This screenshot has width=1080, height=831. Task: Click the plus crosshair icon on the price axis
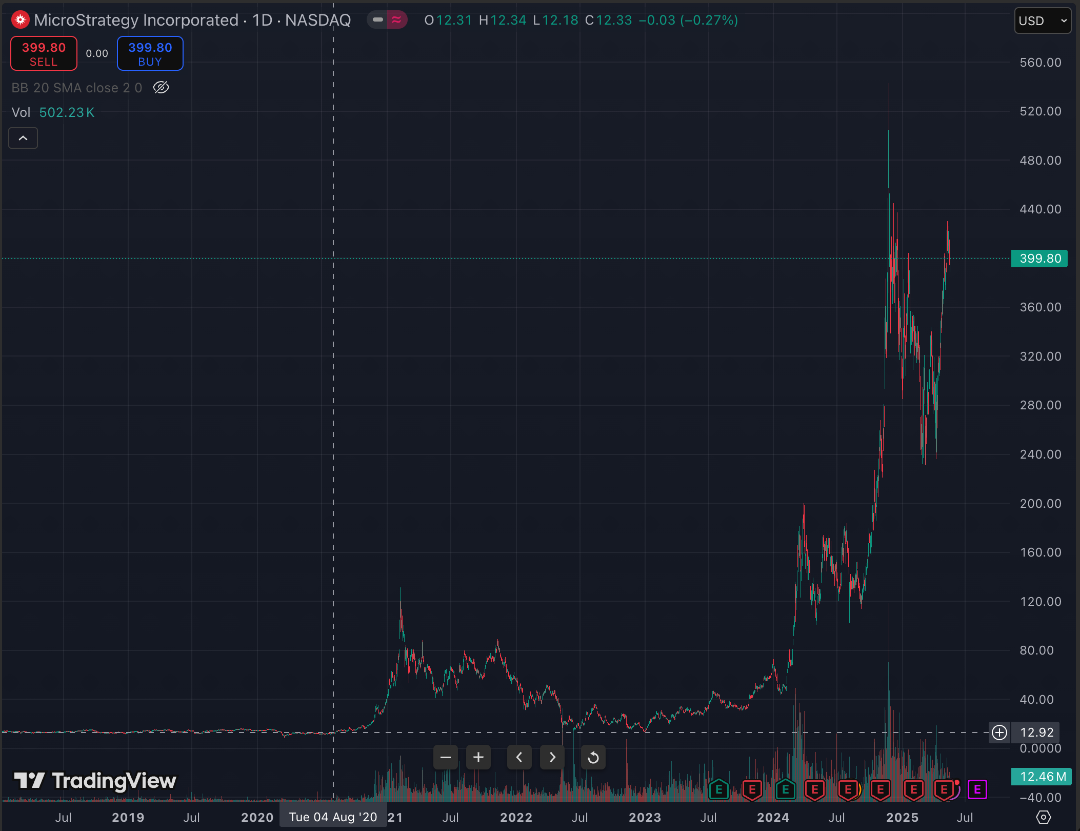999,732
